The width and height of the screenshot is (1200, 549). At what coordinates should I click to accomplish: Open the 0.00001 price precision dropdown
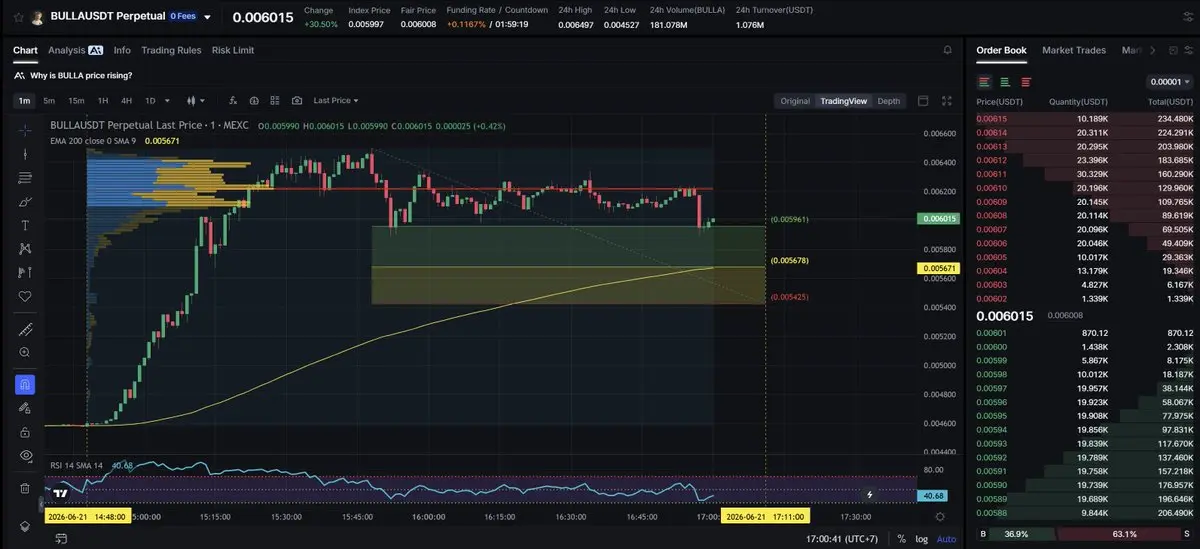coord(1170,82)
